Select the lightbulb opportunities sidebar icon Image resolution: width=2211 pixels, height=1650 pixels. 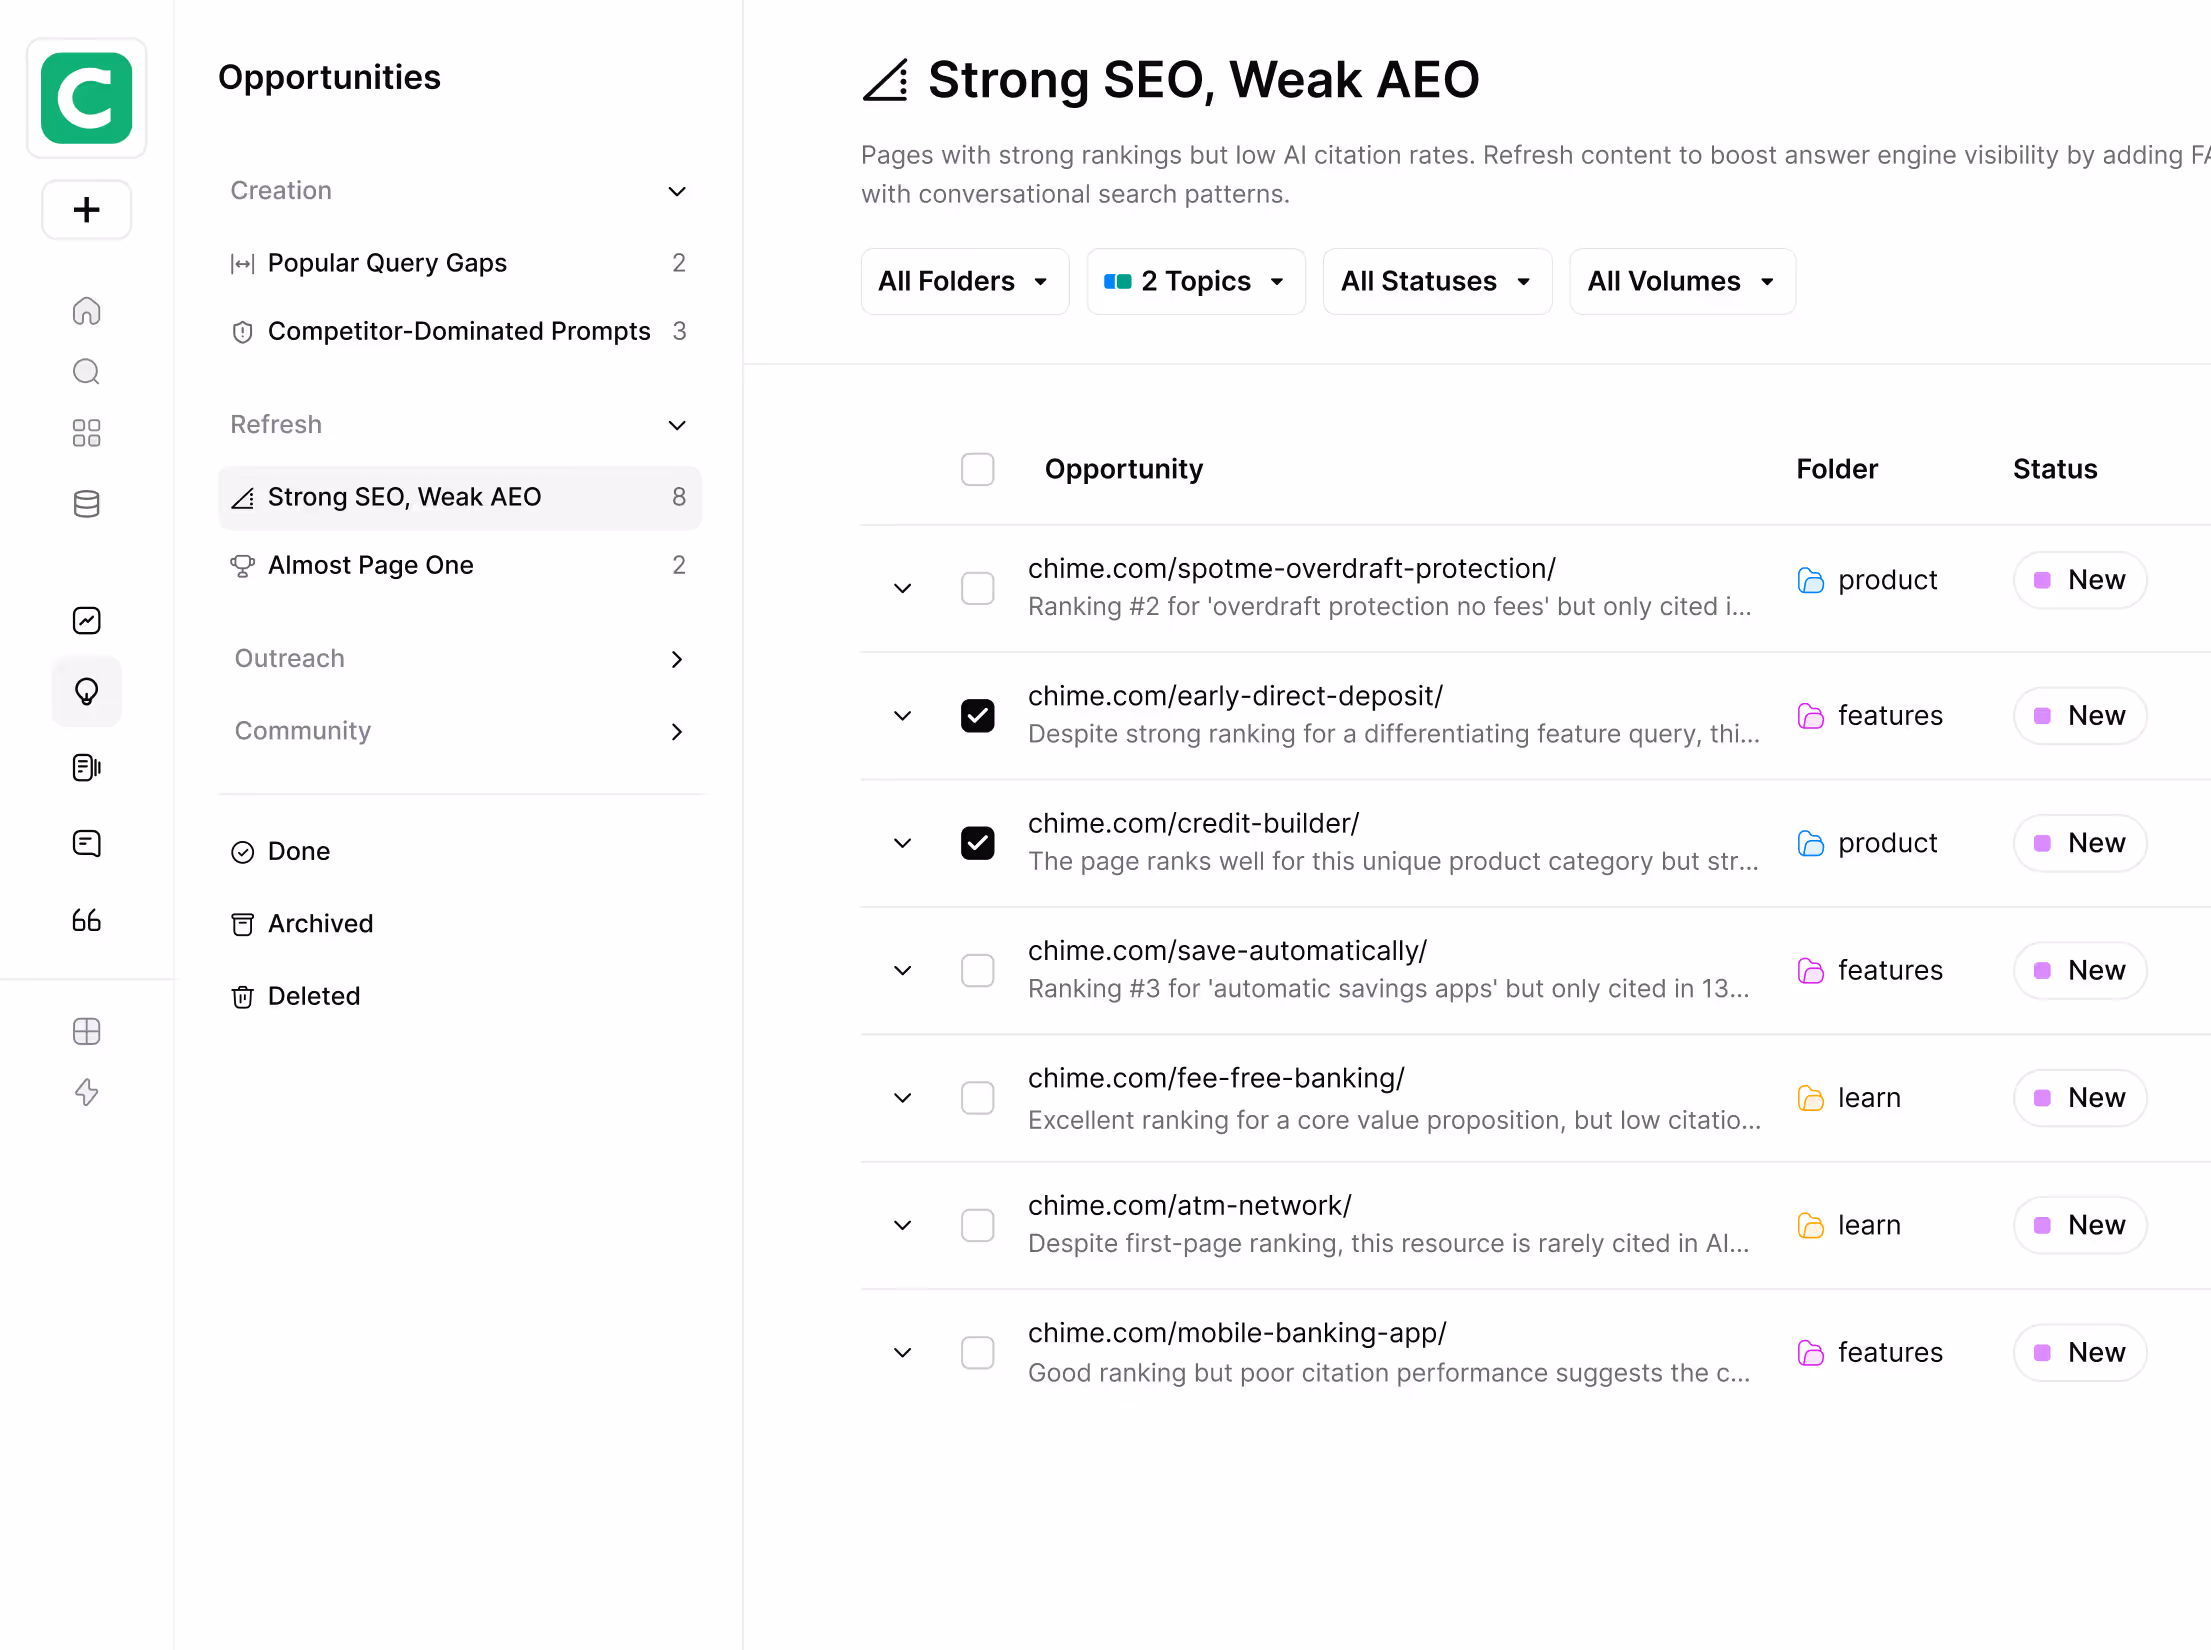click(x=87, y=691)
